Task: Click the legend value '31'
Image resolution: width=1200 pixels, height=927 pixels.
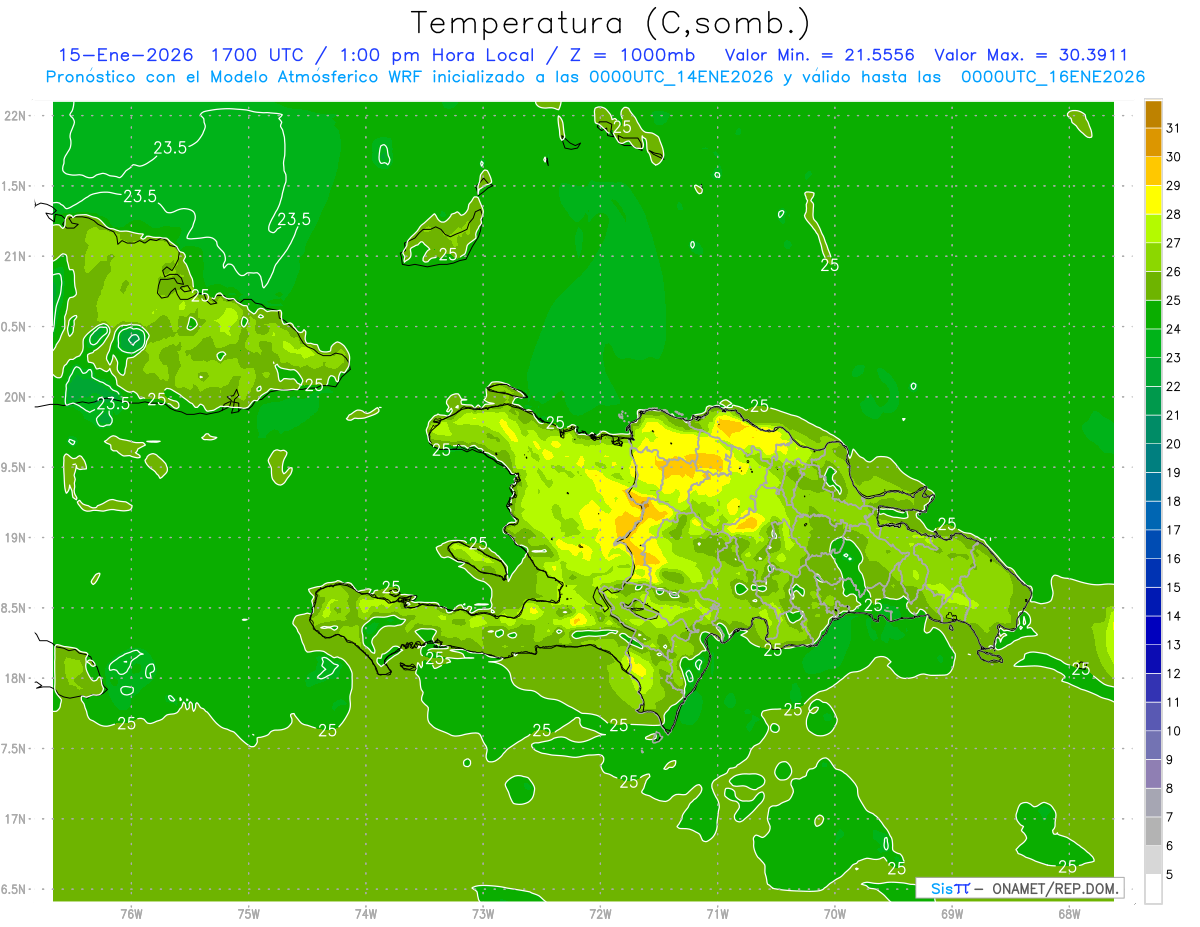Action: click(1174, 128)
